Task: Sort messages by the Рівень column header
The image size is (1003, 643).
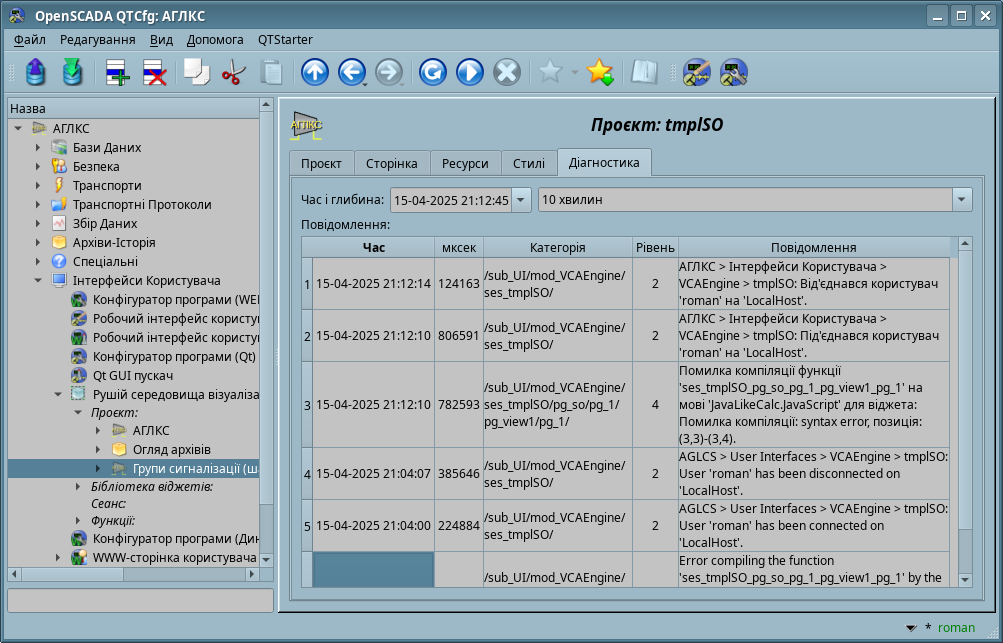Action: [655, 247]
